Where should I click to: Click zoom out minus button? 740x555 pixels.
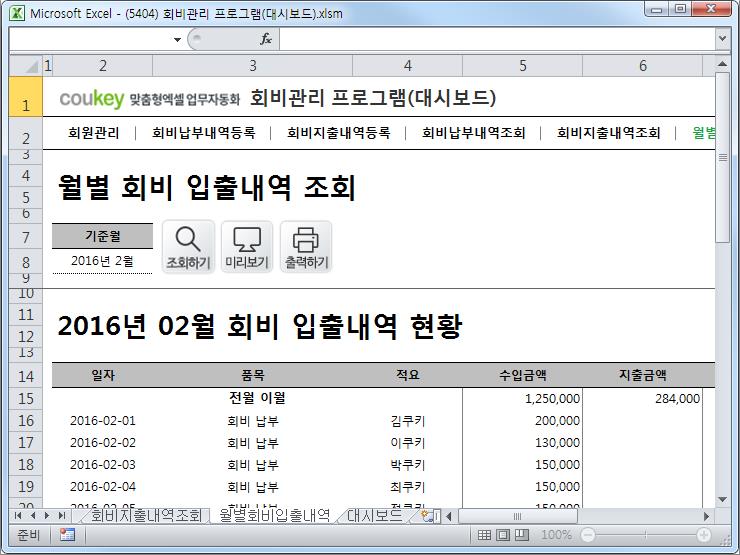588,535
